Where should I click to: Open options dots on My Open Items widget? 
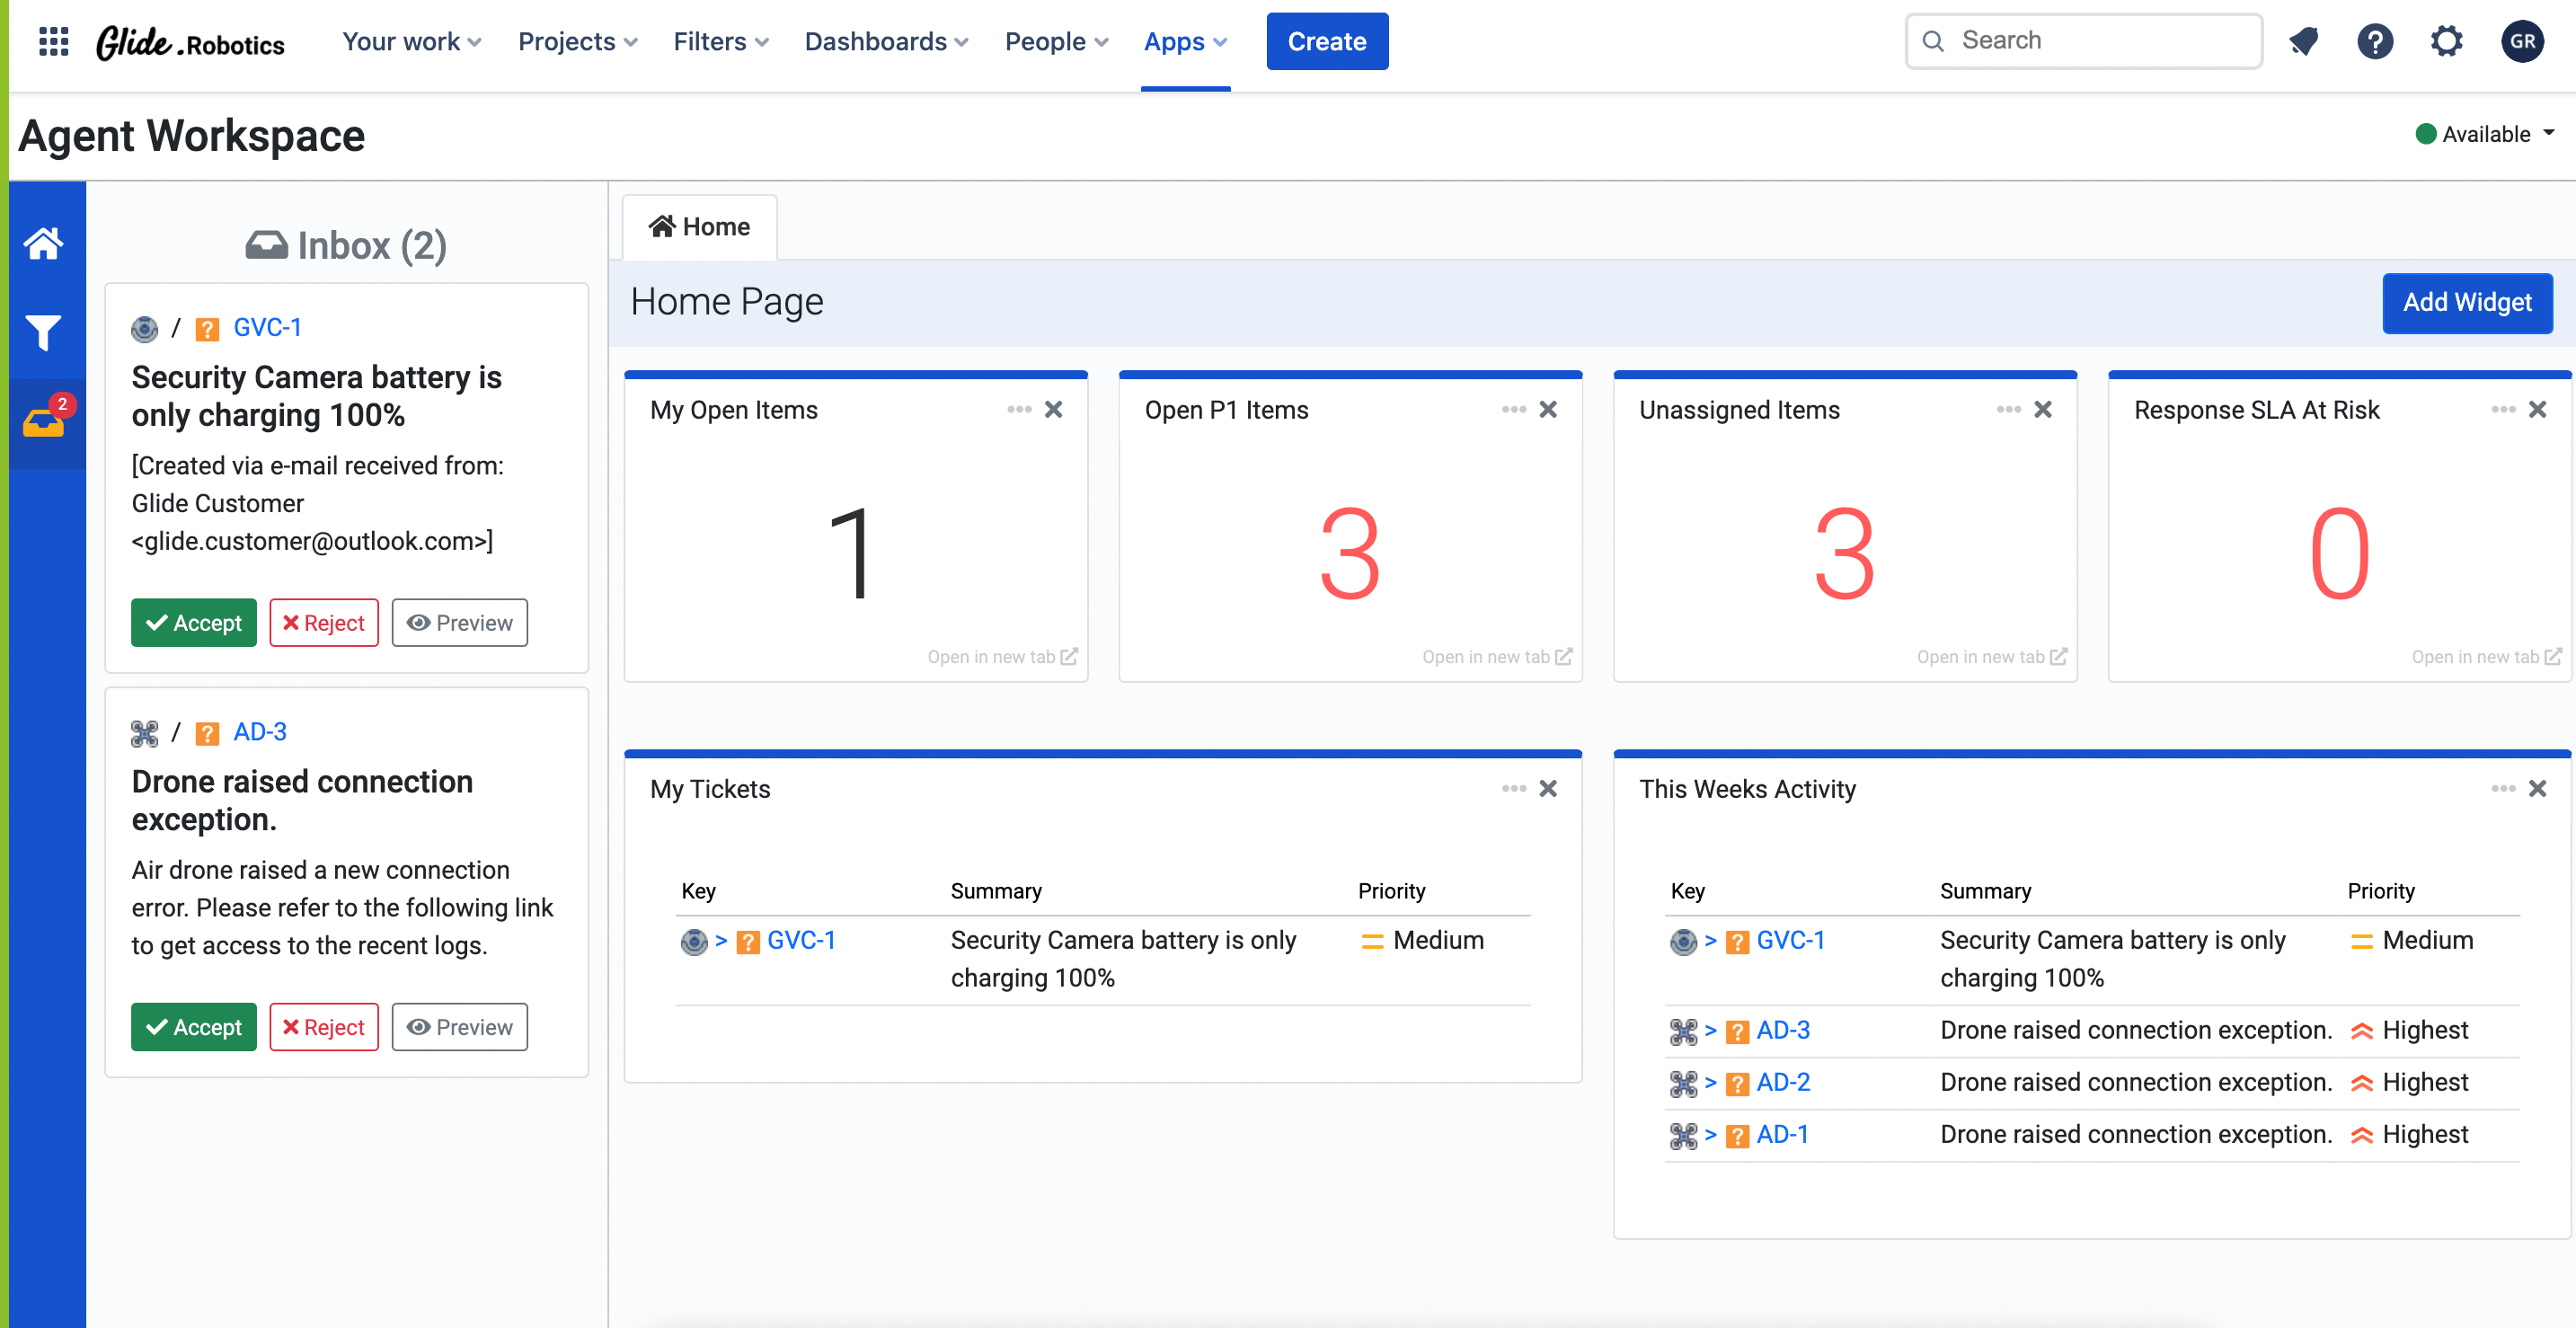[x=1019, y=410]
